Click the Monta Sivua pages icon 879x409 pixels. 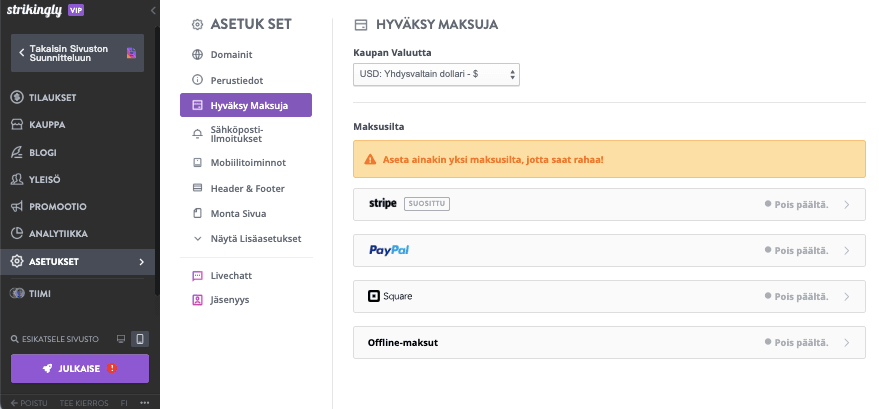[x=197, y=213]
